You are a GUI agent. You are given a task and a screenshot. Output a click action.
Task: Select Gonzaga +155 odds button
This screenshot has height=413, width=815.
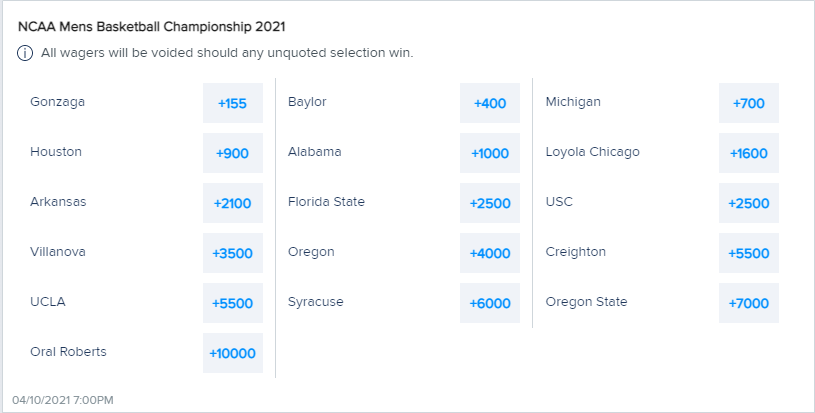point(232,103)
